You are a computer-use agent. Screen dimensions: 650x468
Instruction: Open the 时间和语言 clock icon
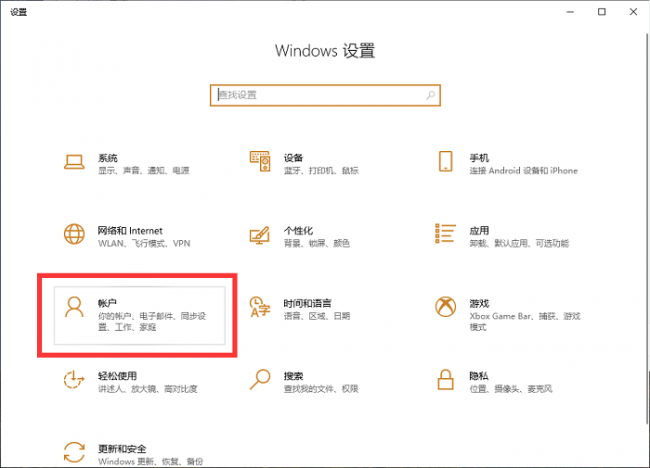tap(260, 307)
